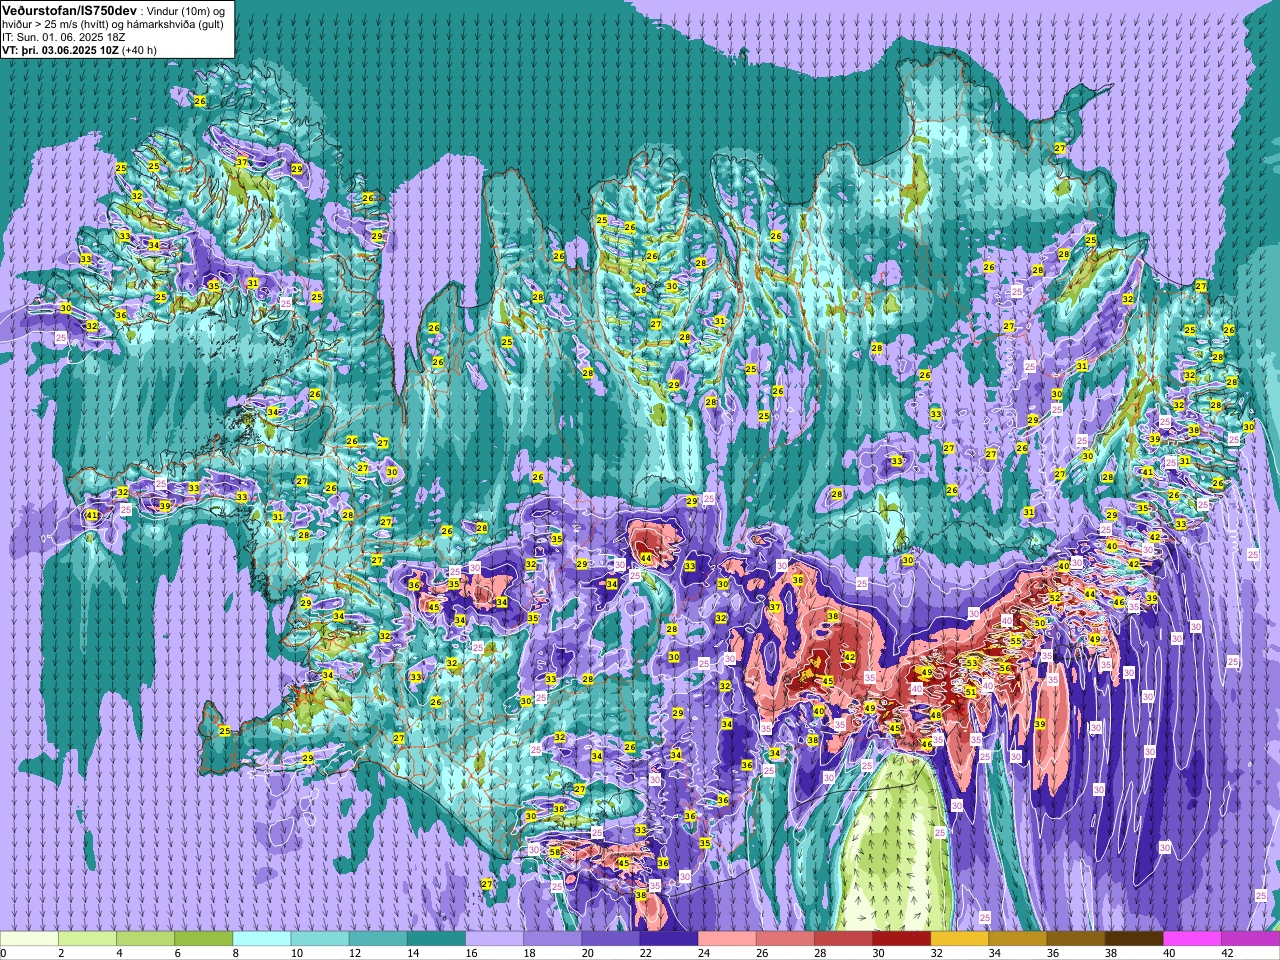Click the yellow 52 gust label

(1054, 597)
